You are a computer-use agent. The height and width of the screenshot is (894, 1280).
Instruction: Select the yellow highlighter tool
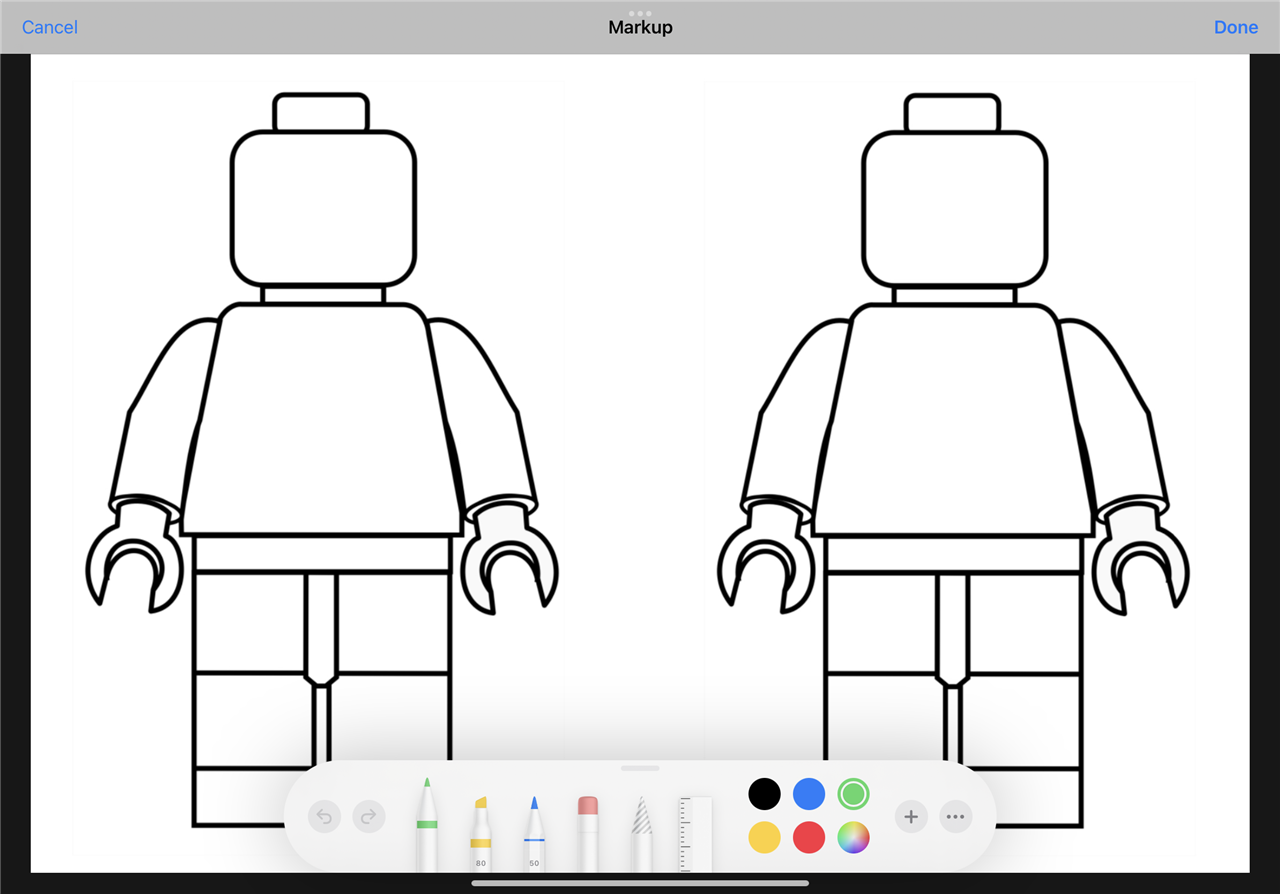480,833
